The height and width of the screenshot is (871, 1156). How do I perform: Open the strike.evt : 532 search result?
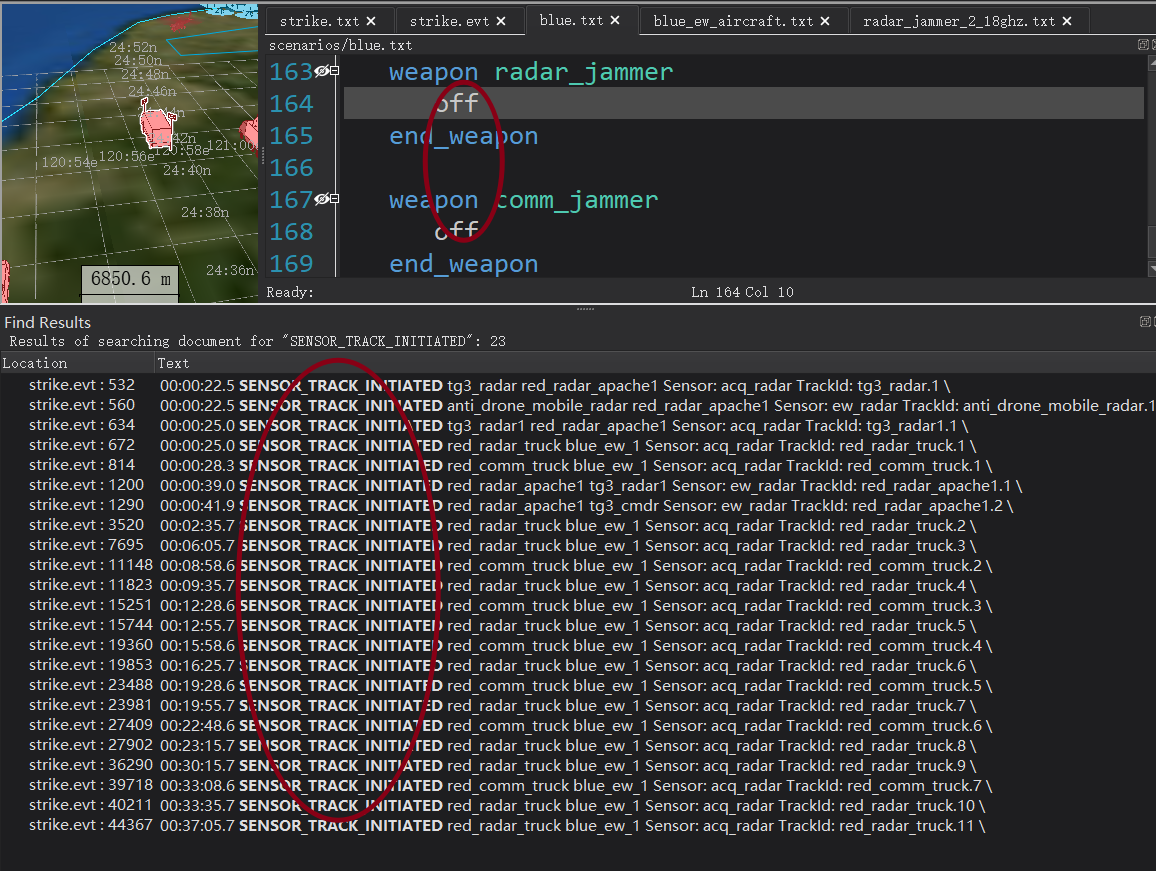[x=81, y=385]
